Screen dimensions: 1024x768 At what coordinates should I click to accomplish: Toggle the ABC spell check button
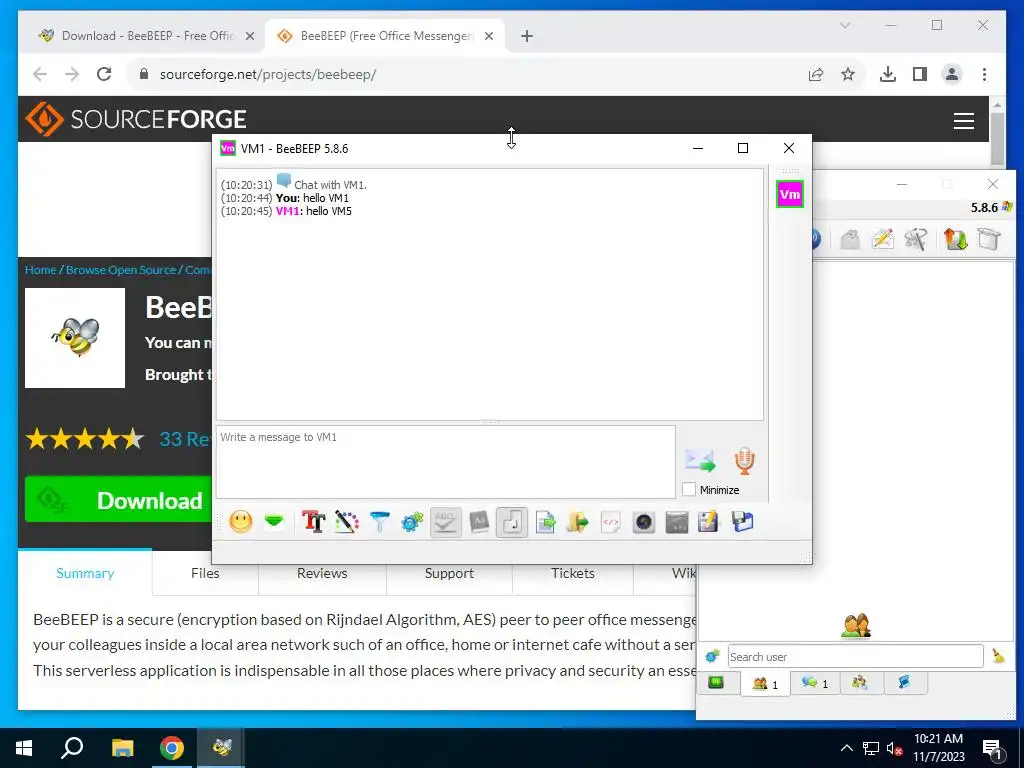(445, 522)
